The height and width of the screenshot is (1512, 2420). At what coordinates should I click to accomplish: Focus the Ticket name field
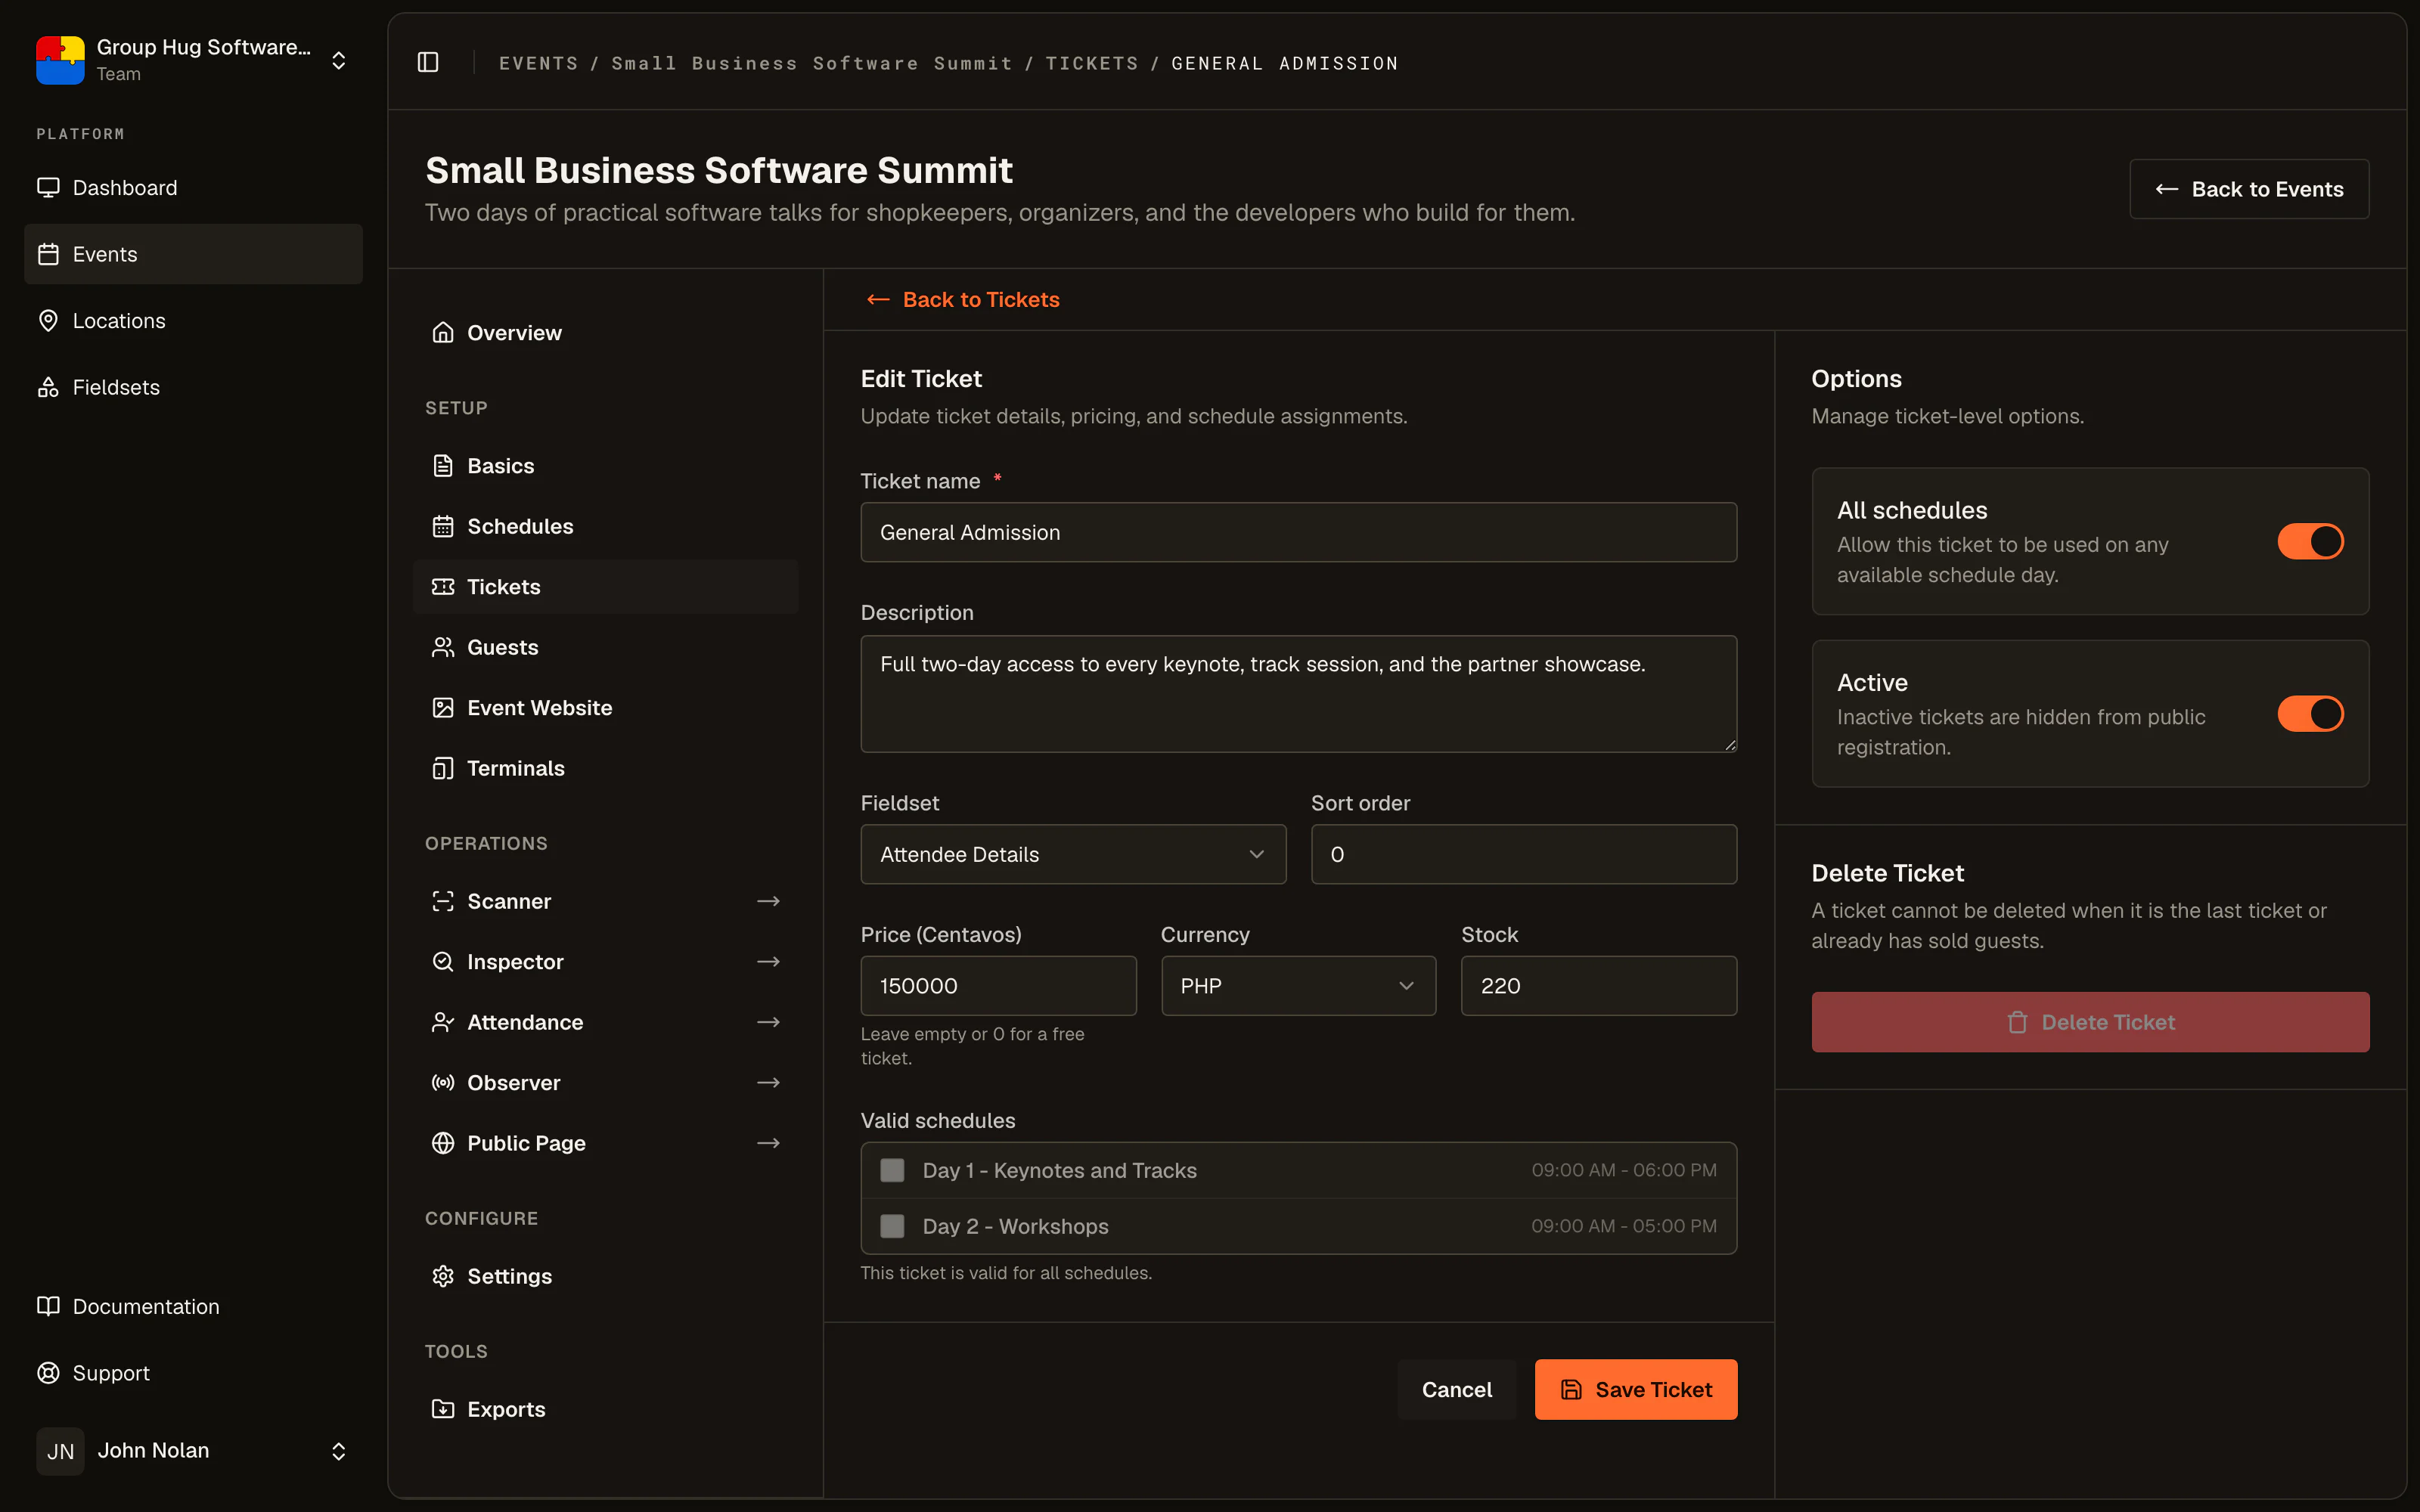[x=1298, y=532]
